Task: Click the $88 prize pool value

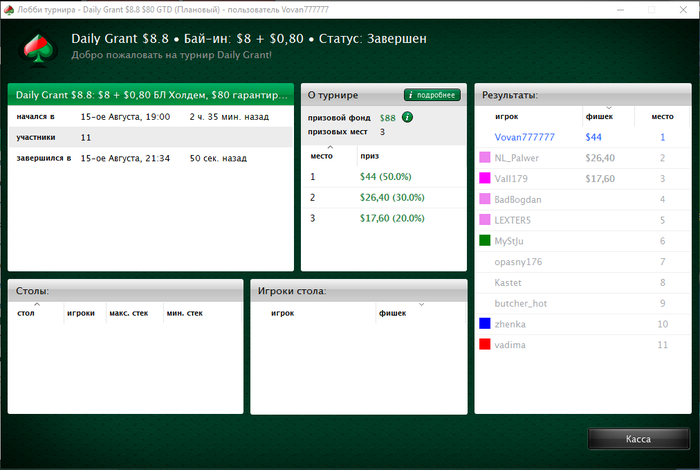Action: 388,118
